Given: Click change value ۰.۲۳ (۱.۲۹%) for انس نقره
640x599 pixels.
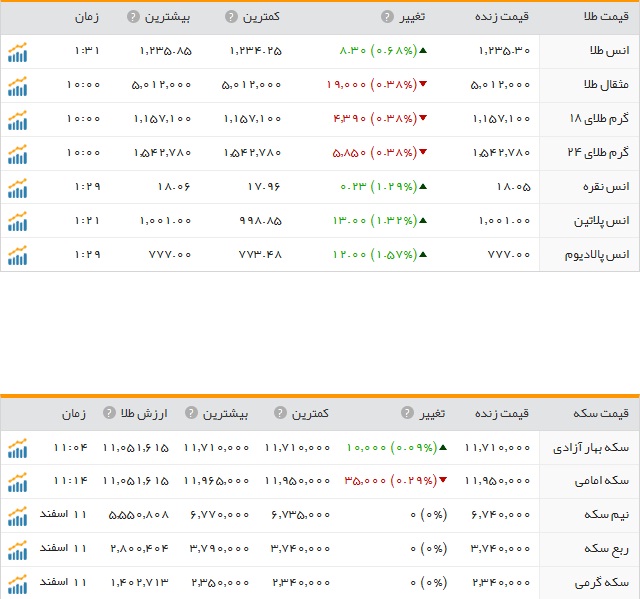Looking at the screenshot, I should pos(378,187).
